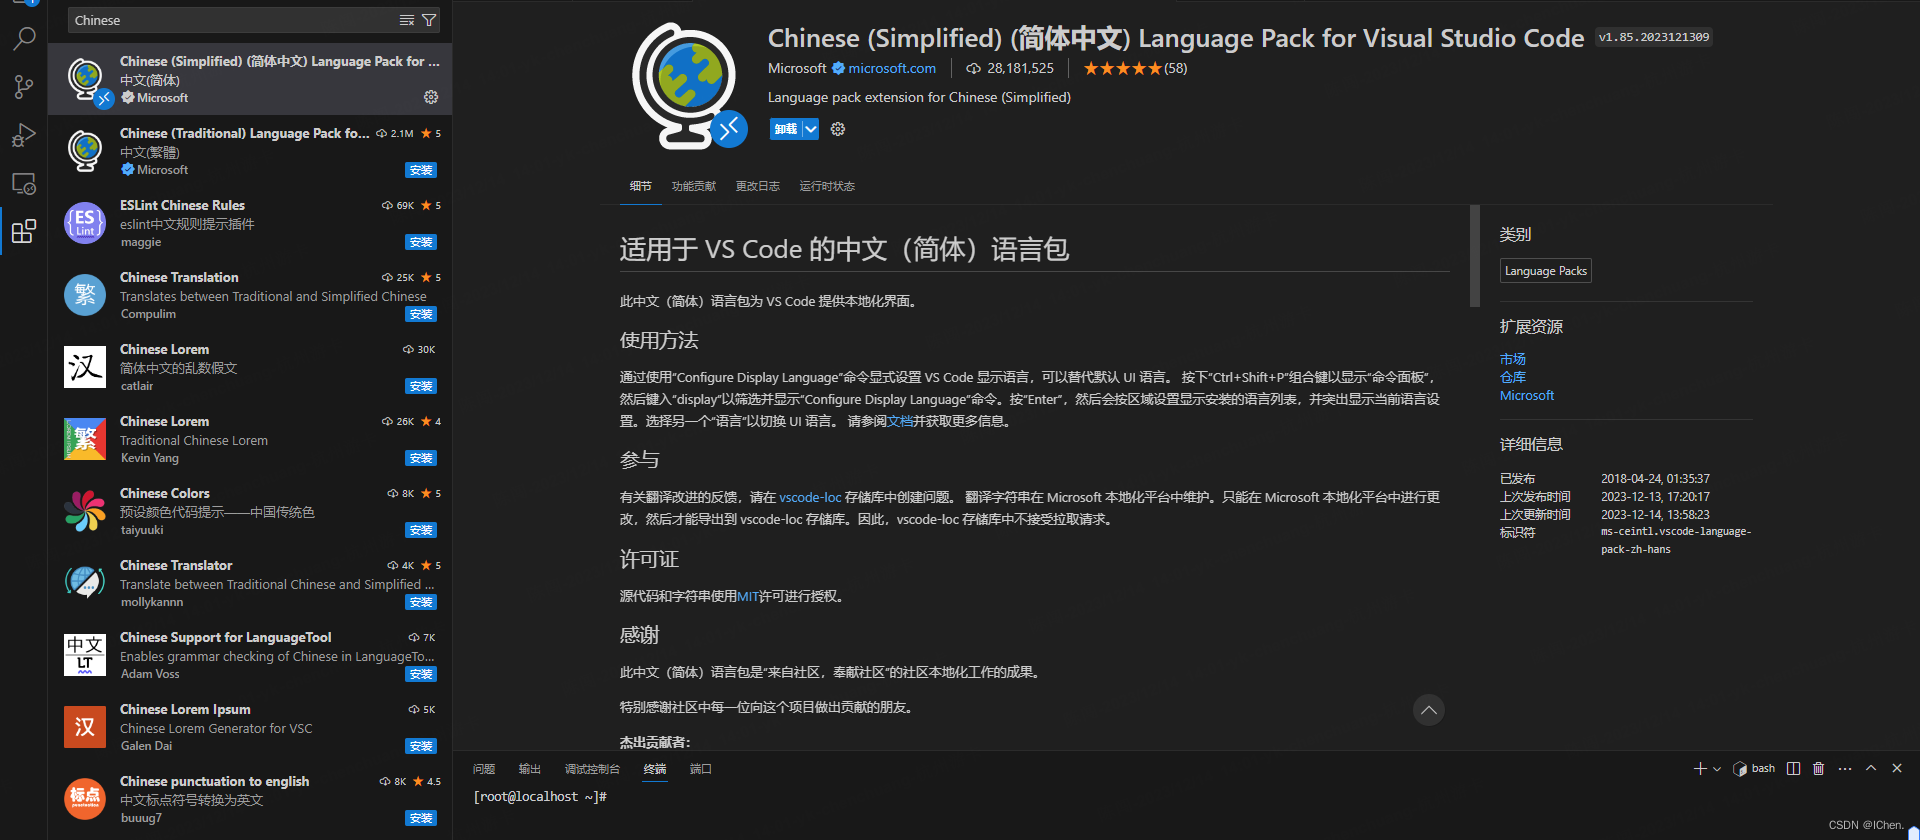
Task: Kill terminal with the trash icon
Action: tap(1819, 768)
